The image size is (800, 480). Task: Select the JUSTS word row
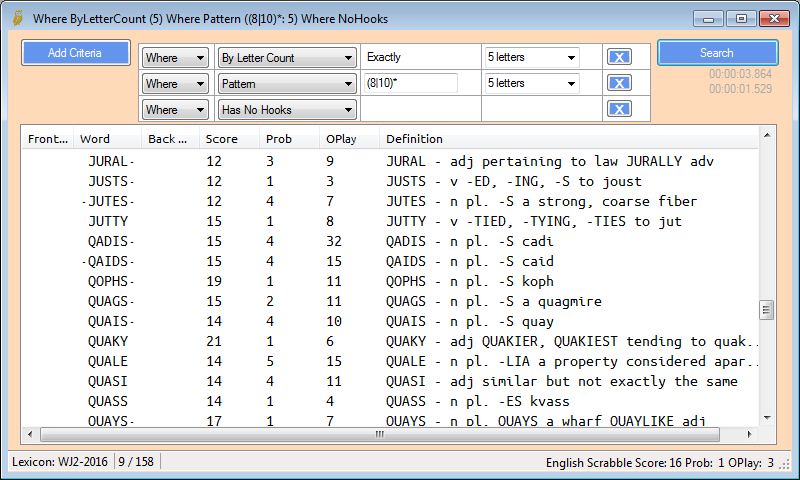pyautogui.click(x=390, y=181)
